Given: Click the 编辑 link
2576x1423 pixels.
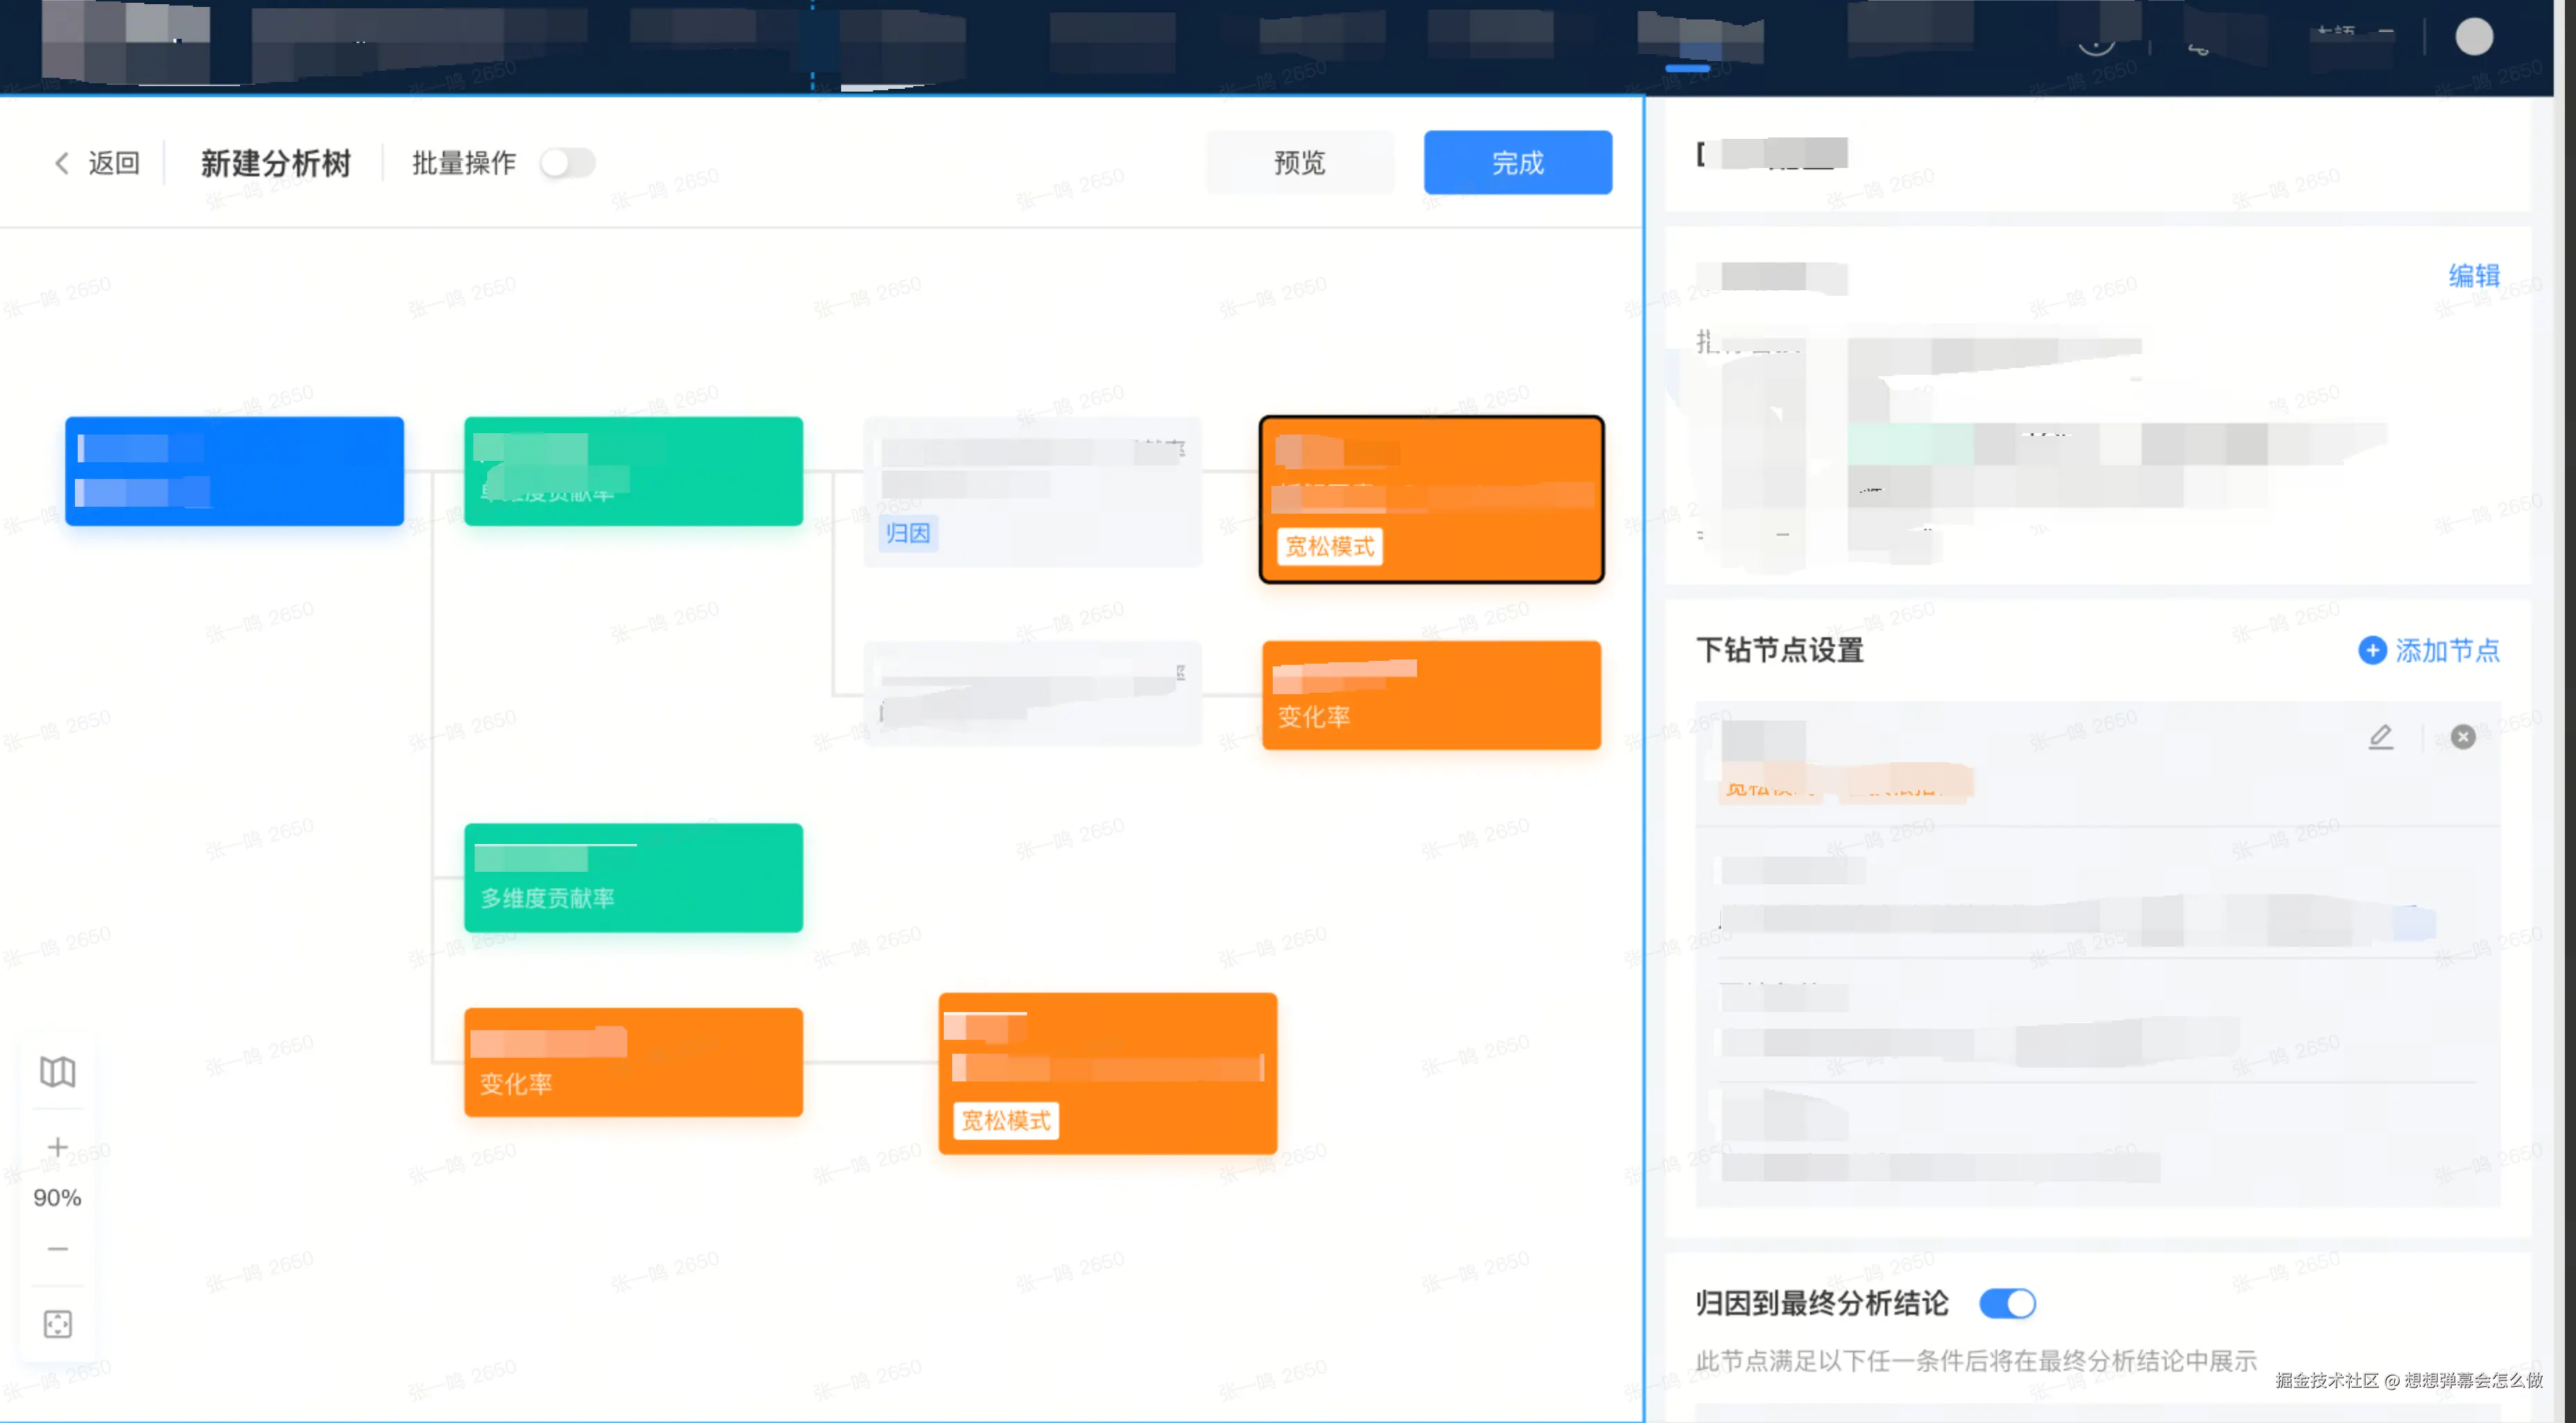Looking at the screenshot, I should tap(2474, 276).
